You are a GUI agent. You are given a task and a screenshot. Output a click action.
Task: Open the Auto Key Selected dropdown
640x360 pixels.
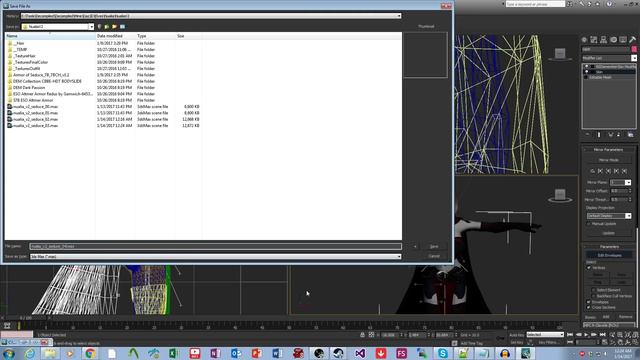click(x=545, y=335)
